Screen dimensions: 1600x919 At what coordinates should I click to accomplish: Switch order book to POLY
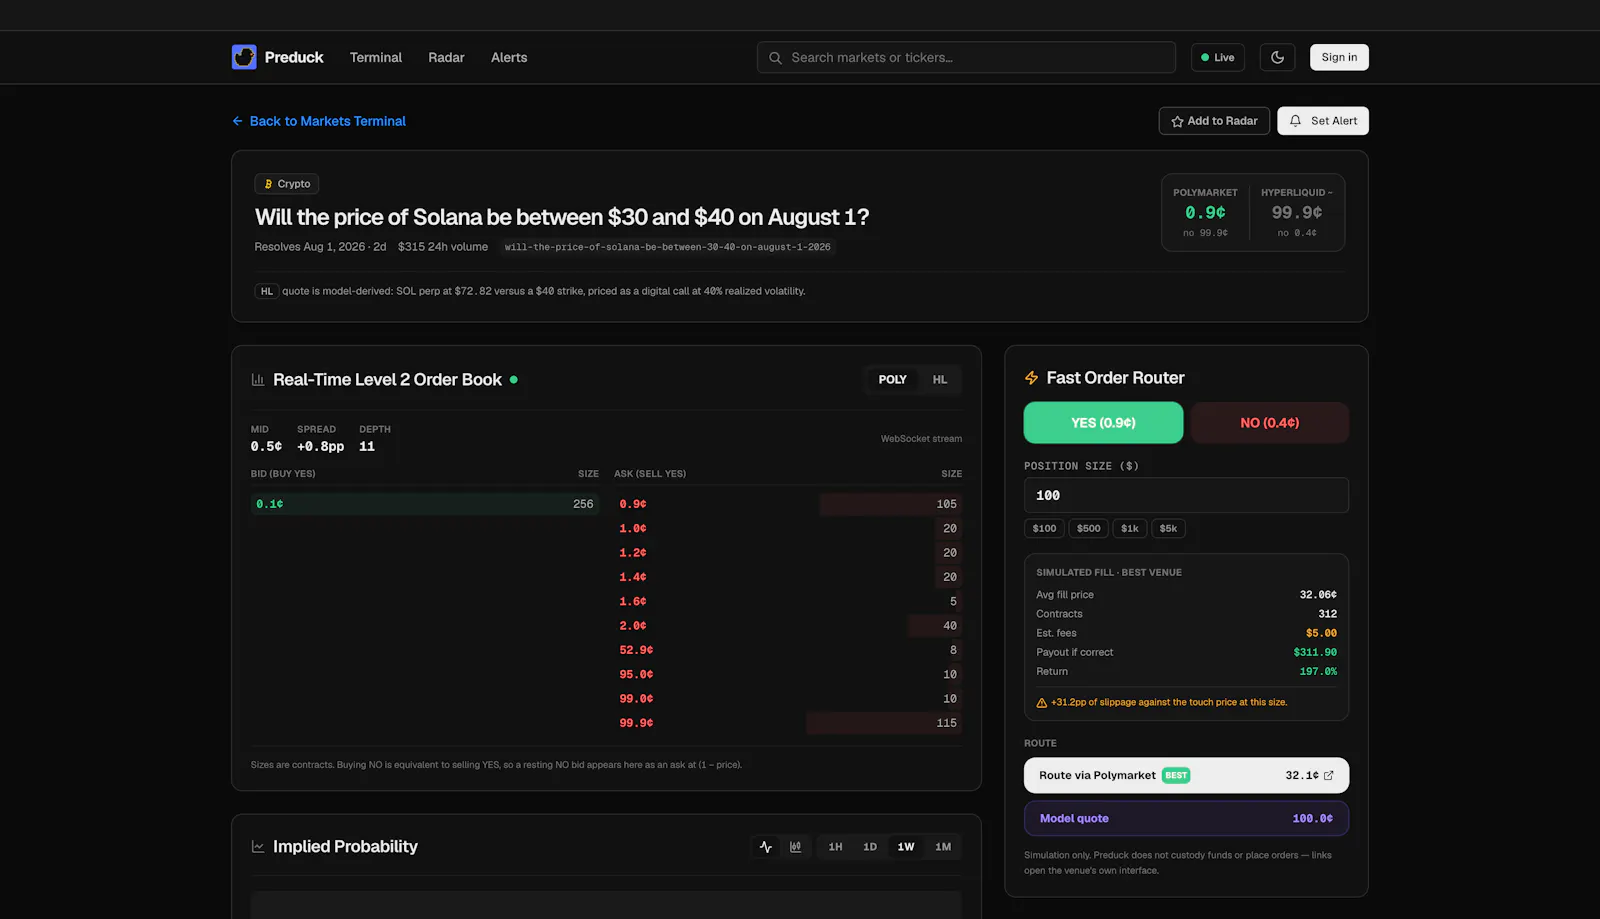tap(893, 380)
